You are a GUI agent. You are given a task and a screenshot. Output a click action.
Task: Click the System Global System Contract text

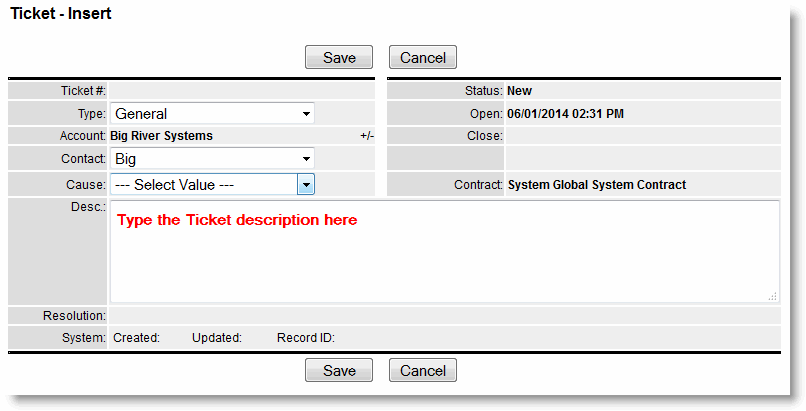pos(597,185)
